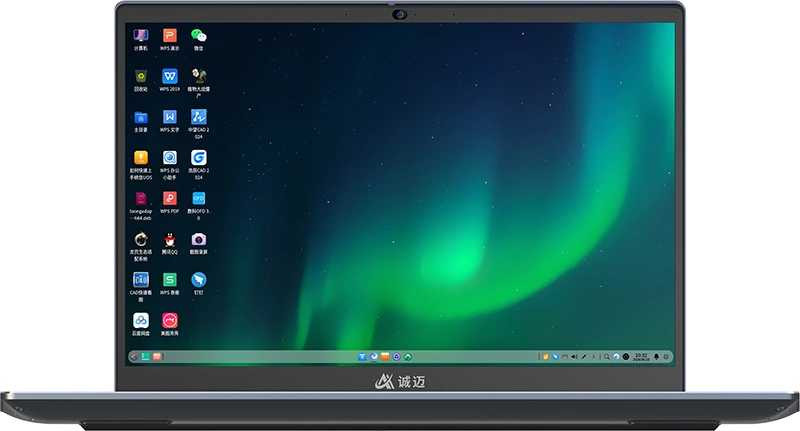This screenshot has height=431, width=800.
Task: Open the 微信 (WeChat) desktop icon
Action: pos(199,37)
